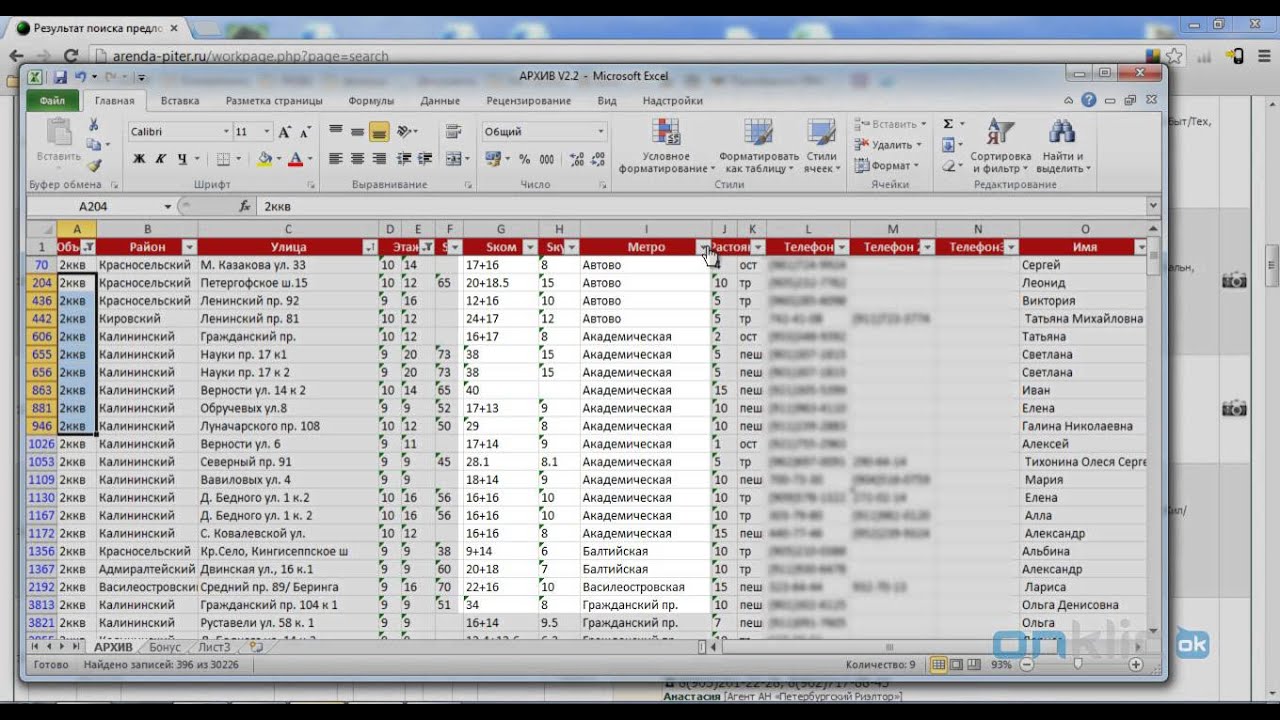The width and height of the screenshot is (1280, 720).
Task: Increase font size with the large A icon
Action: 285,132
